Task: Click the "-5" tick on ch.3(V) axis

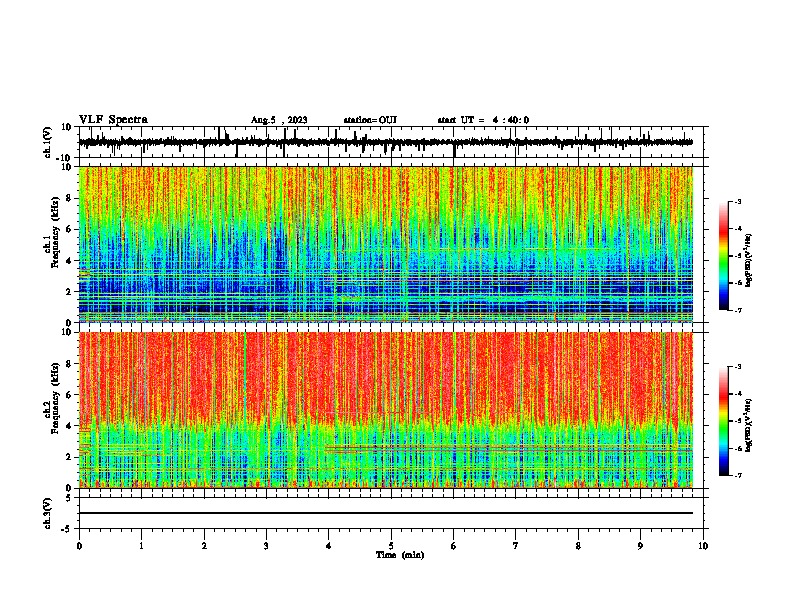Action: [x=68, y=529]
